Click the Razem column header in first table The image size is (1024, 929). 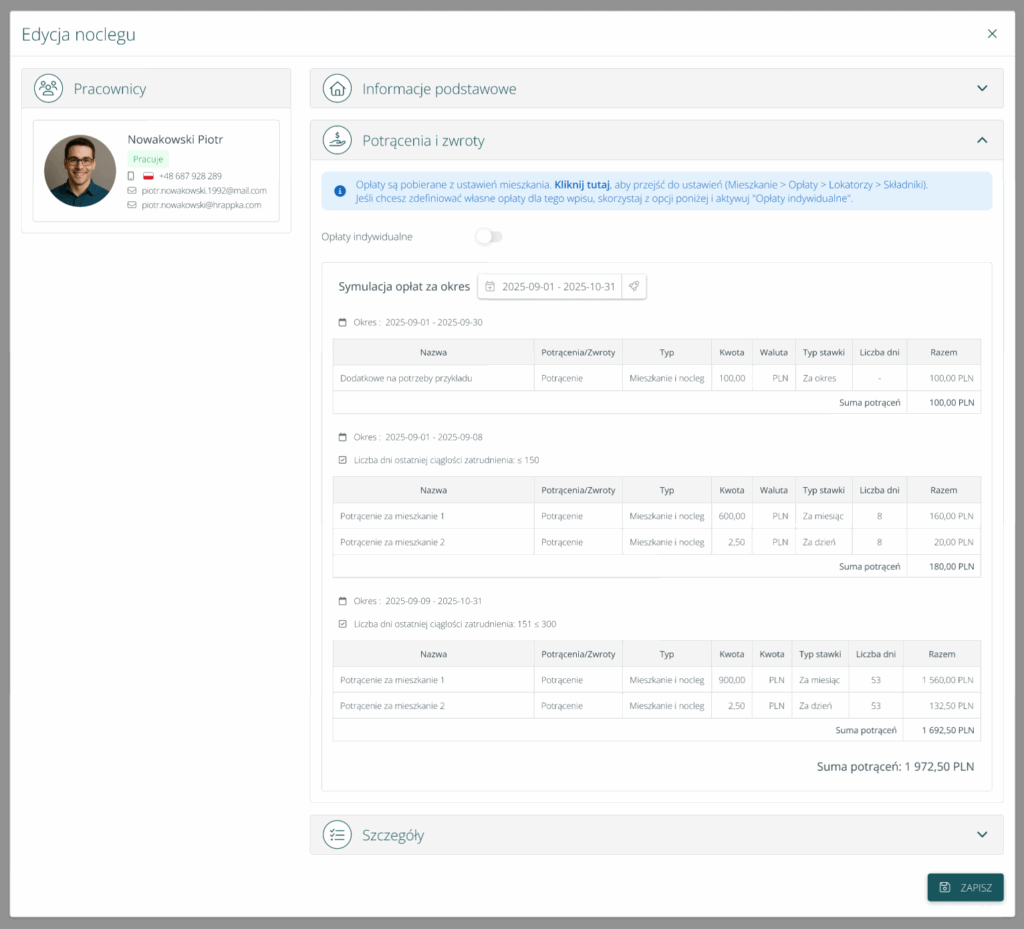(942, 352)
